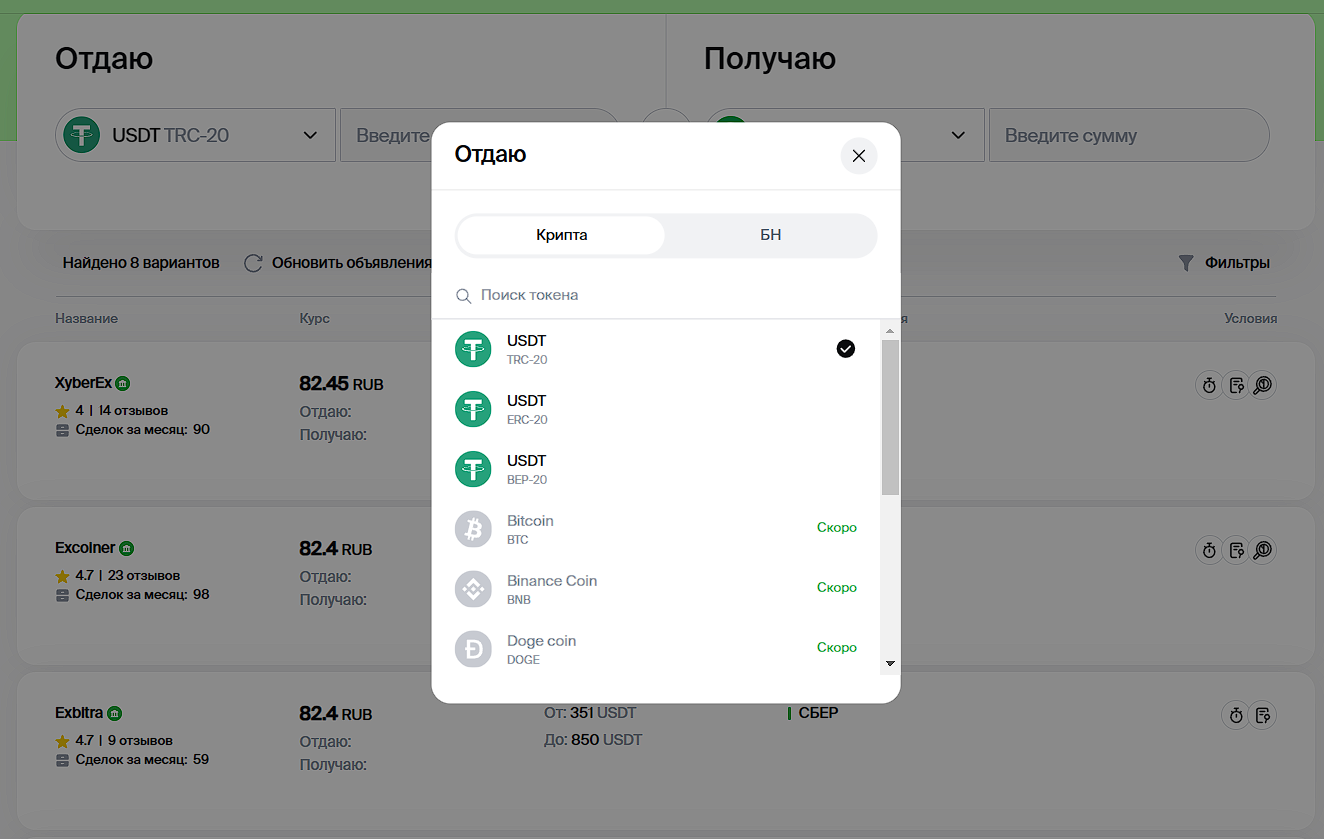Click the green bank badge next to Excoiner
This screenshot has width=1324, height=839.
[127, 549]
